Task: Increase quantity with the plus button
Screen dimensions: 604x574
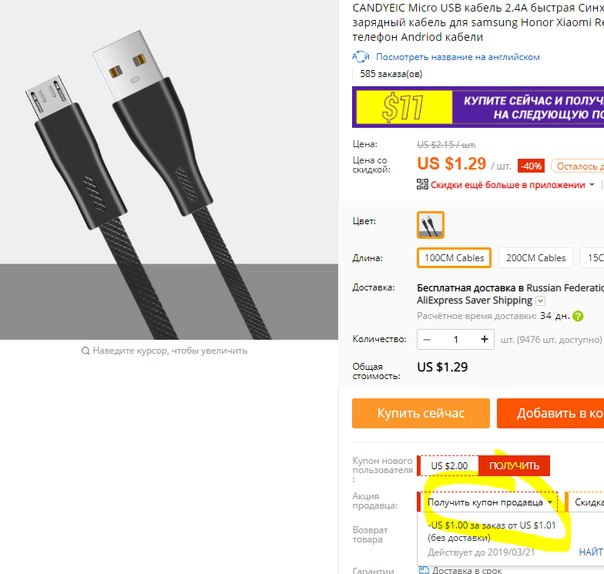Action: pyautogui.click(x=484, y=339)
